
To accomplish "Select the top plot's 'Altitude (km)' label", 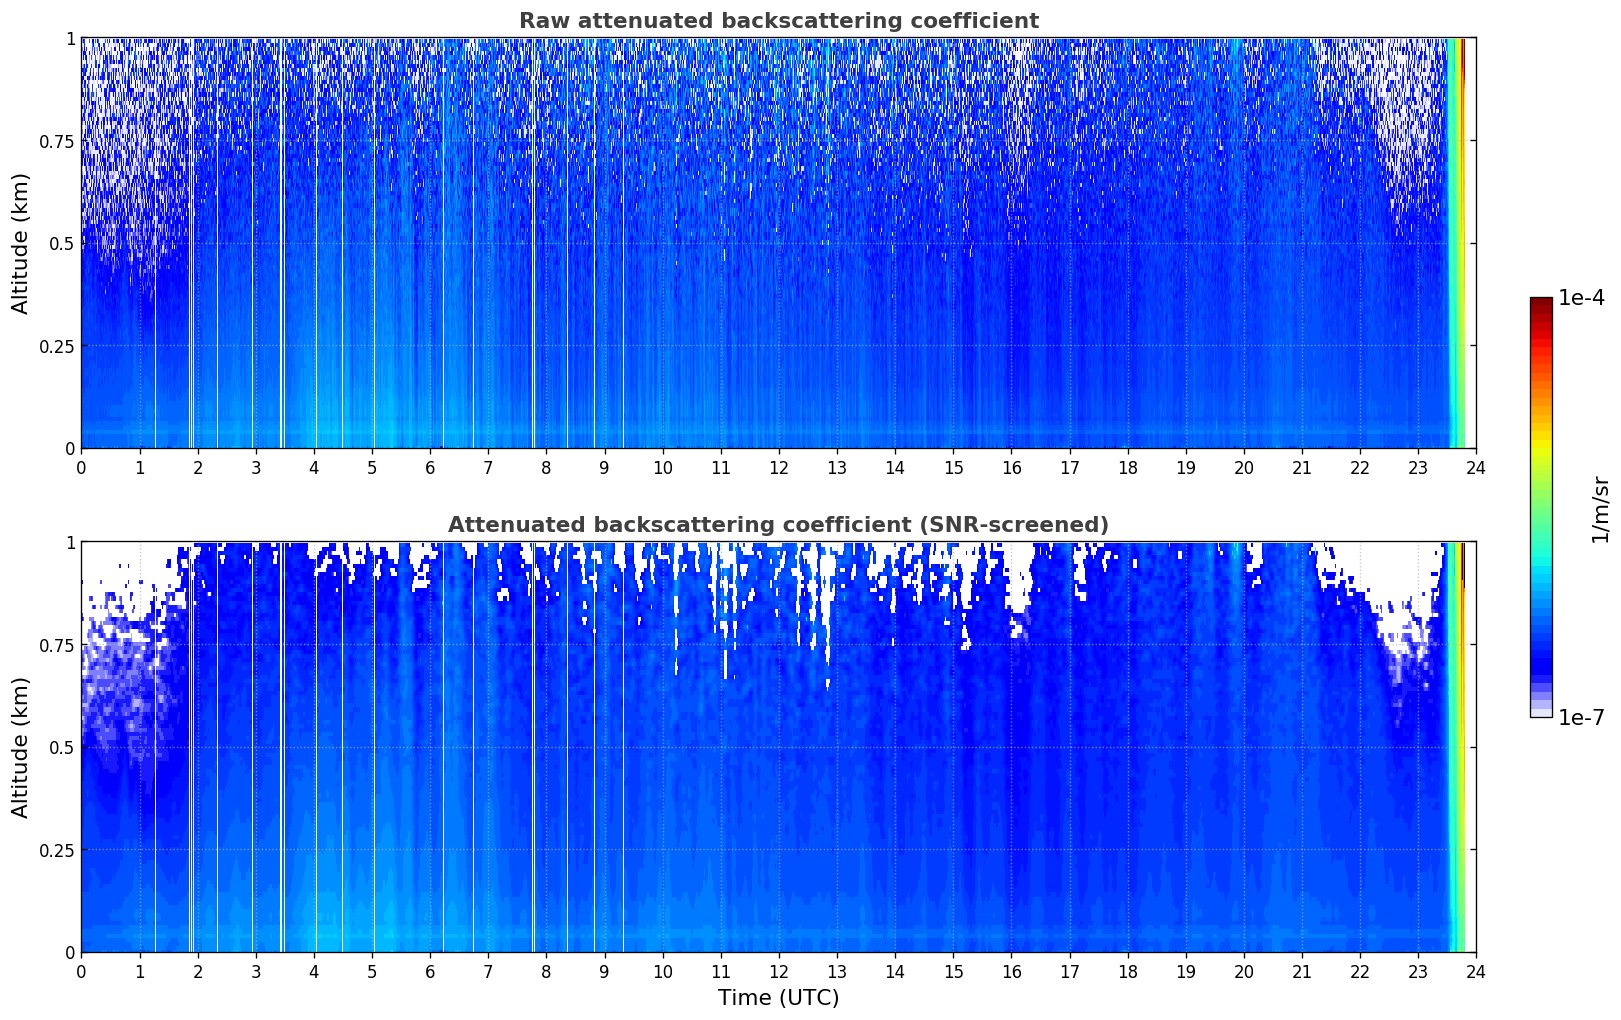I will [21, 243].
